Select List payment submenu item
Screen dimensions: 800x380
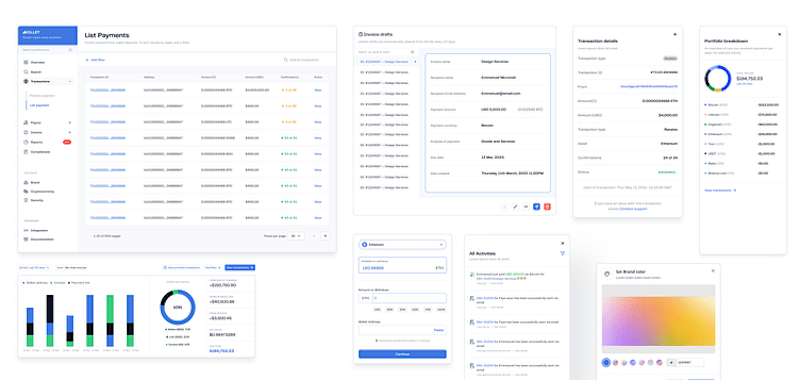point(39,105)
